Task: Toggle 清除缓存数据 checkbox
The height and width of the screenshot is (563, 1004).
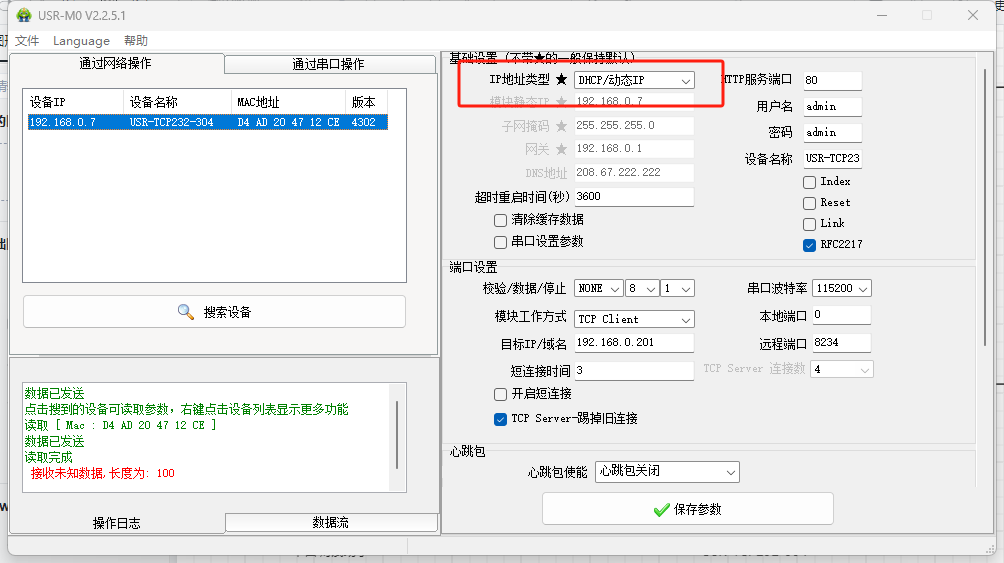Action: click(x=500, y=220)
